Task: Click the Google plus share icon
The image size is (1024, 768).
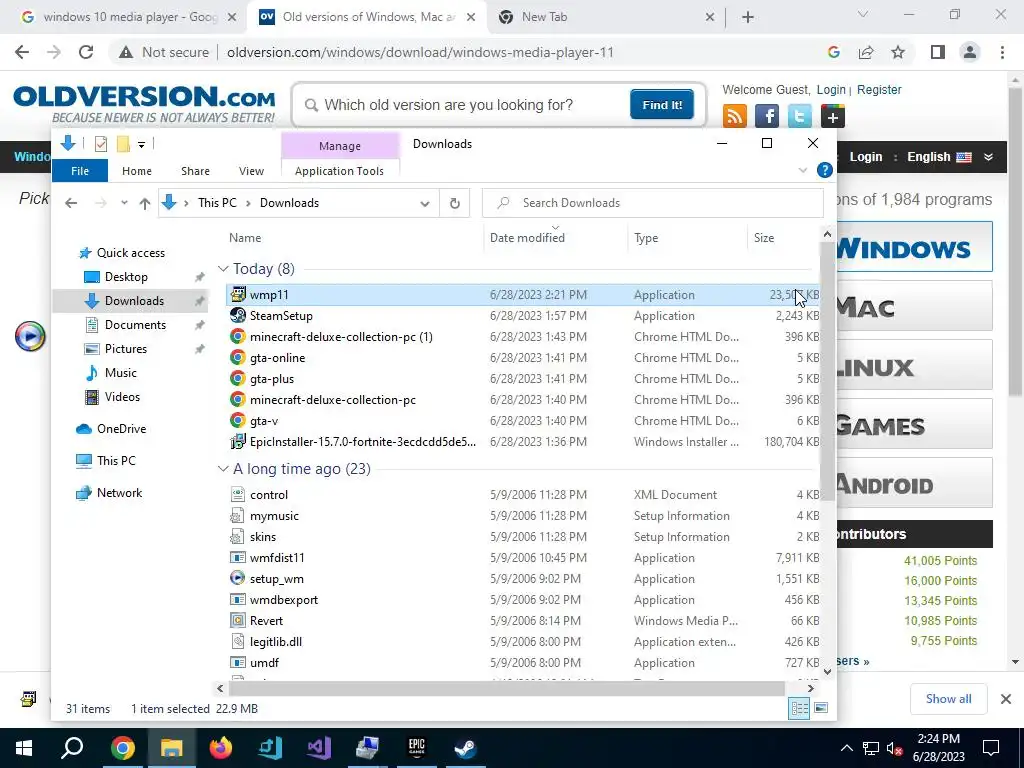Action: click(x=833, y=116)
